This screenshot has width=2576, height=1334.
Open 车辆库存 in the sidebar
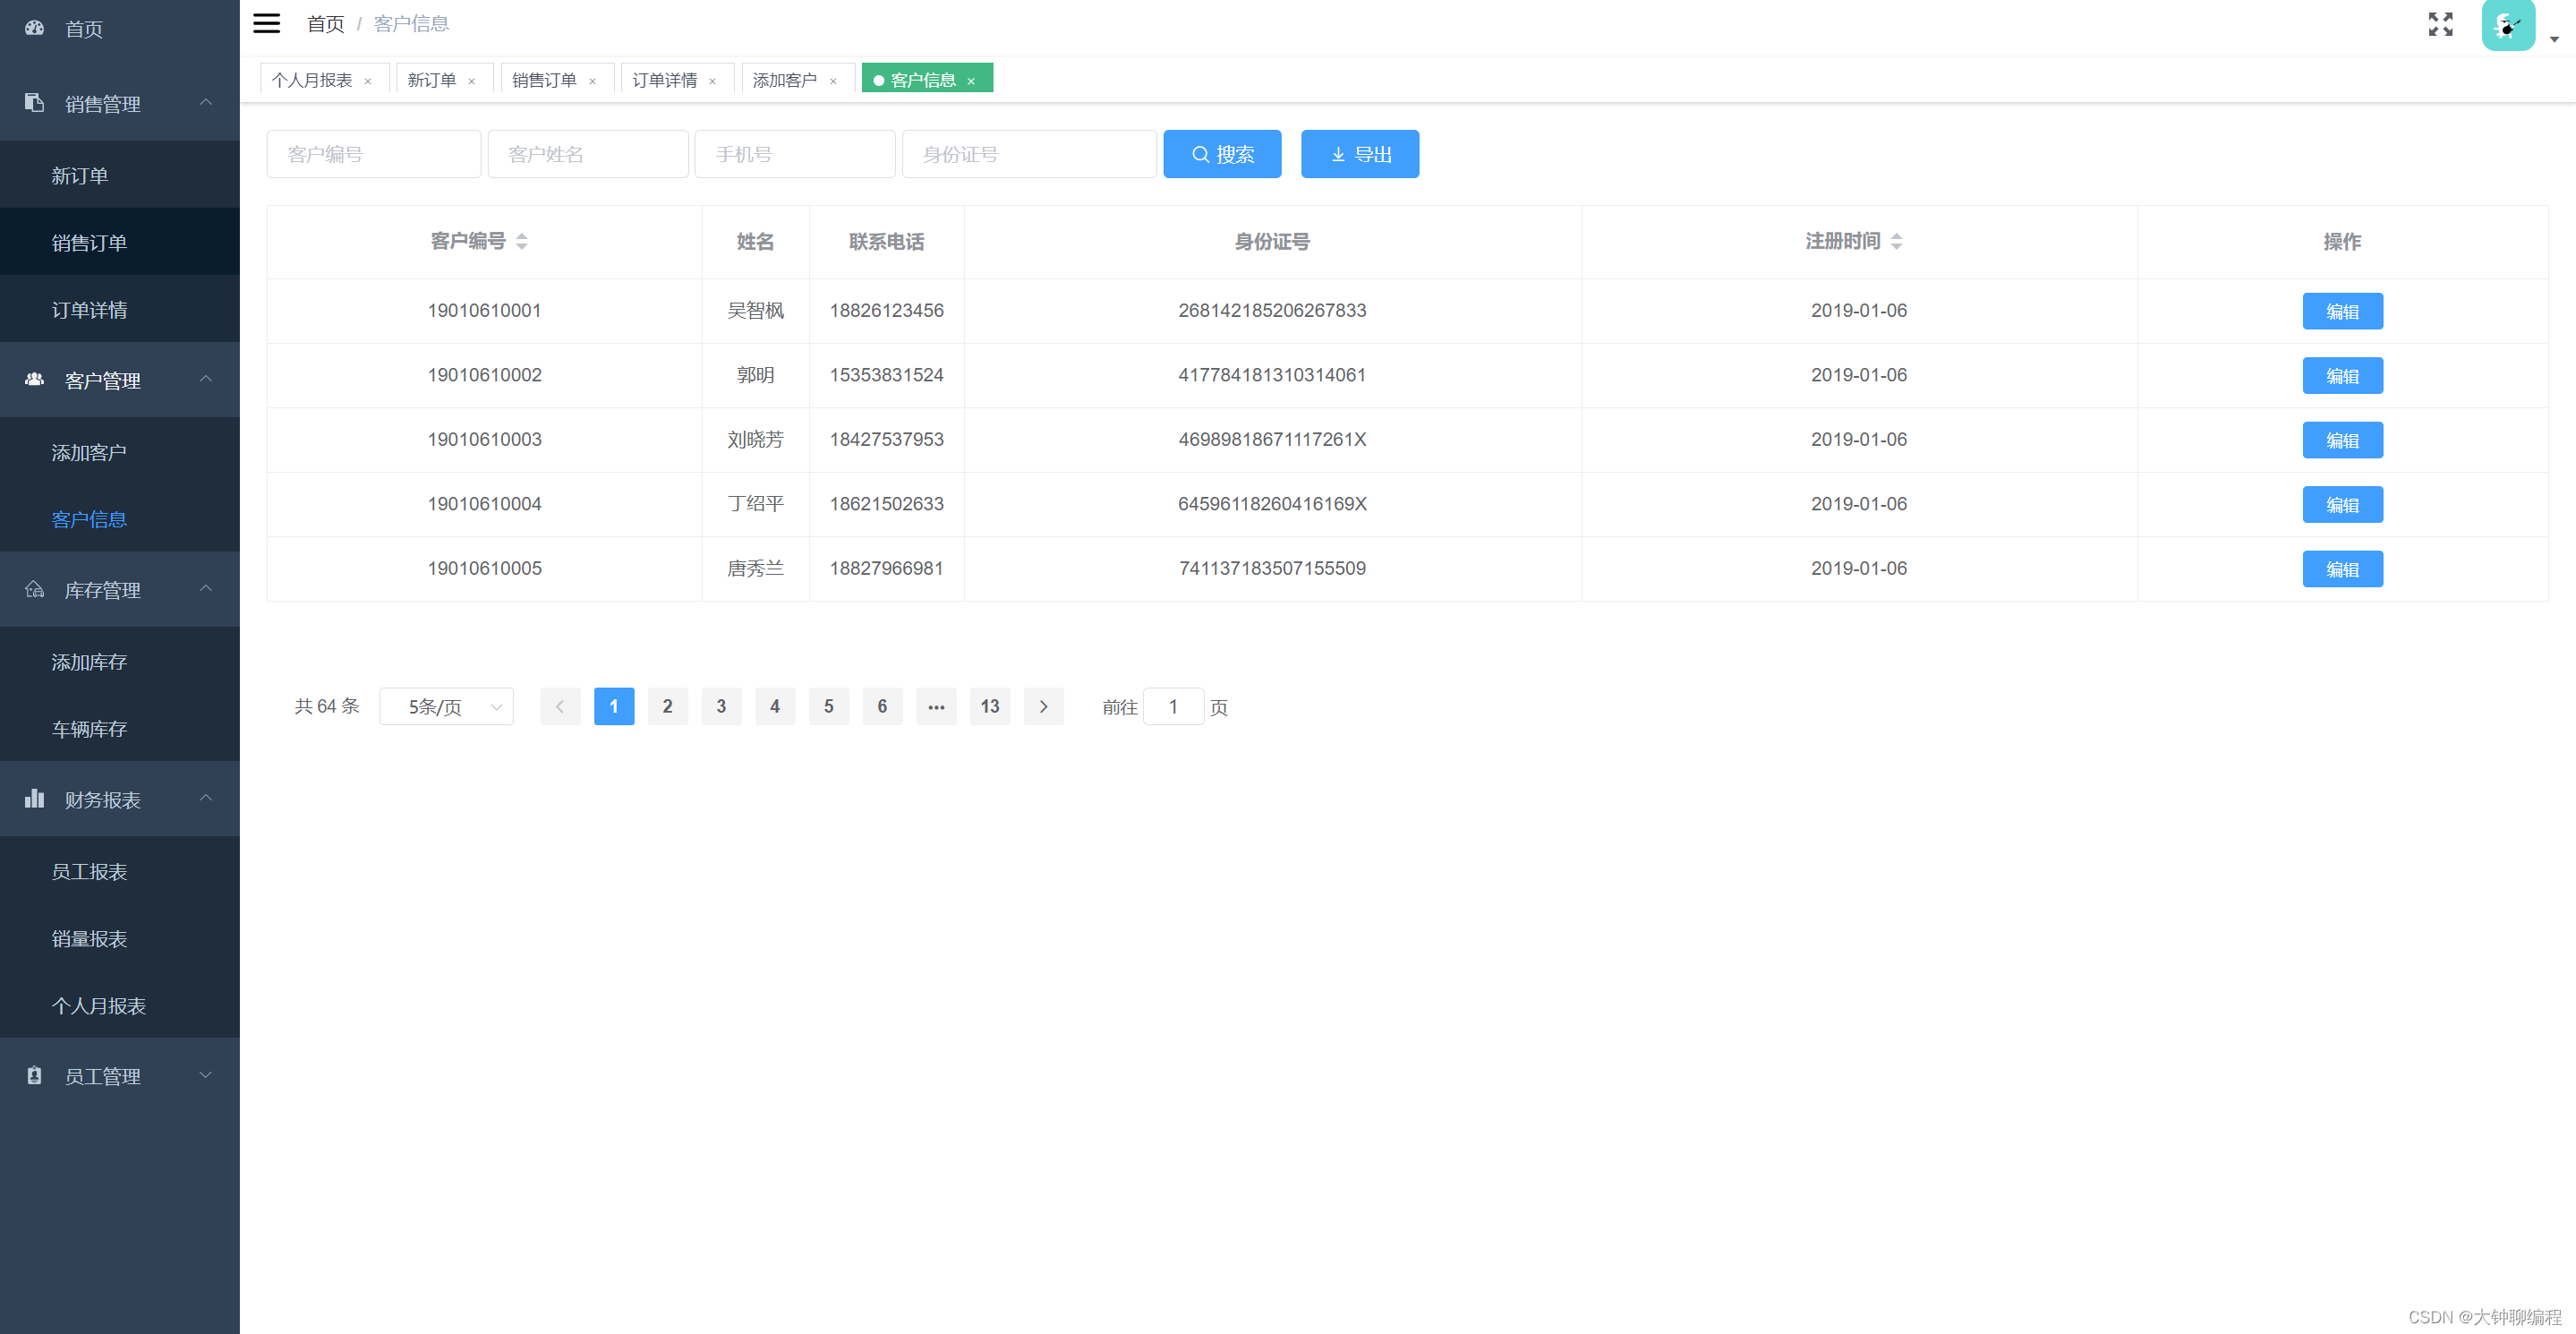(x=89, y=729)
